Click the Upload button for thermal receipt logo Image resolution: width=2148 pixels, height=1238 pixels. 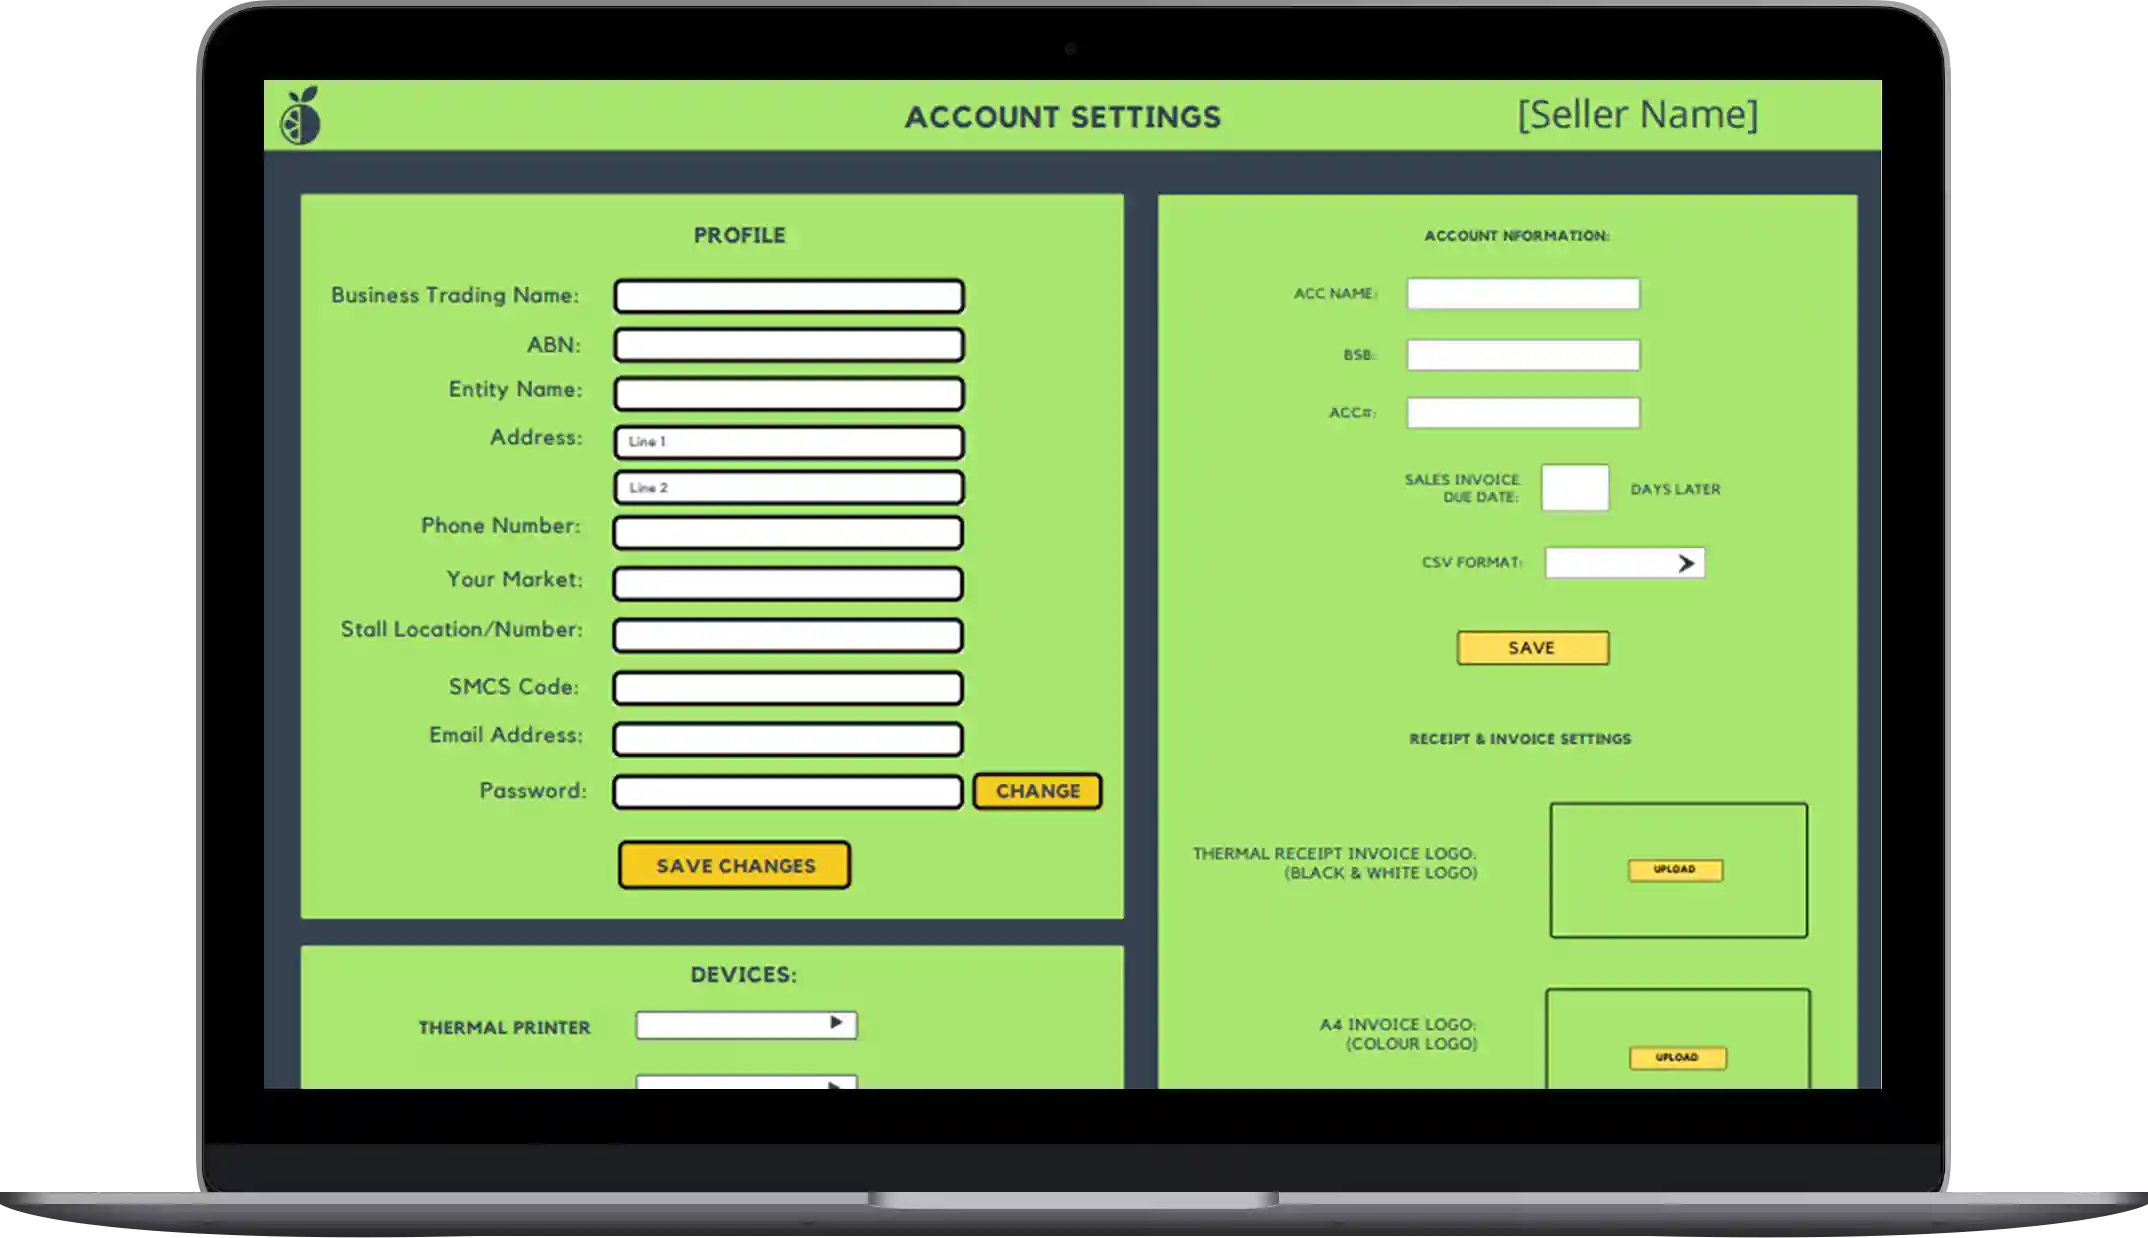pos(1674,868)
